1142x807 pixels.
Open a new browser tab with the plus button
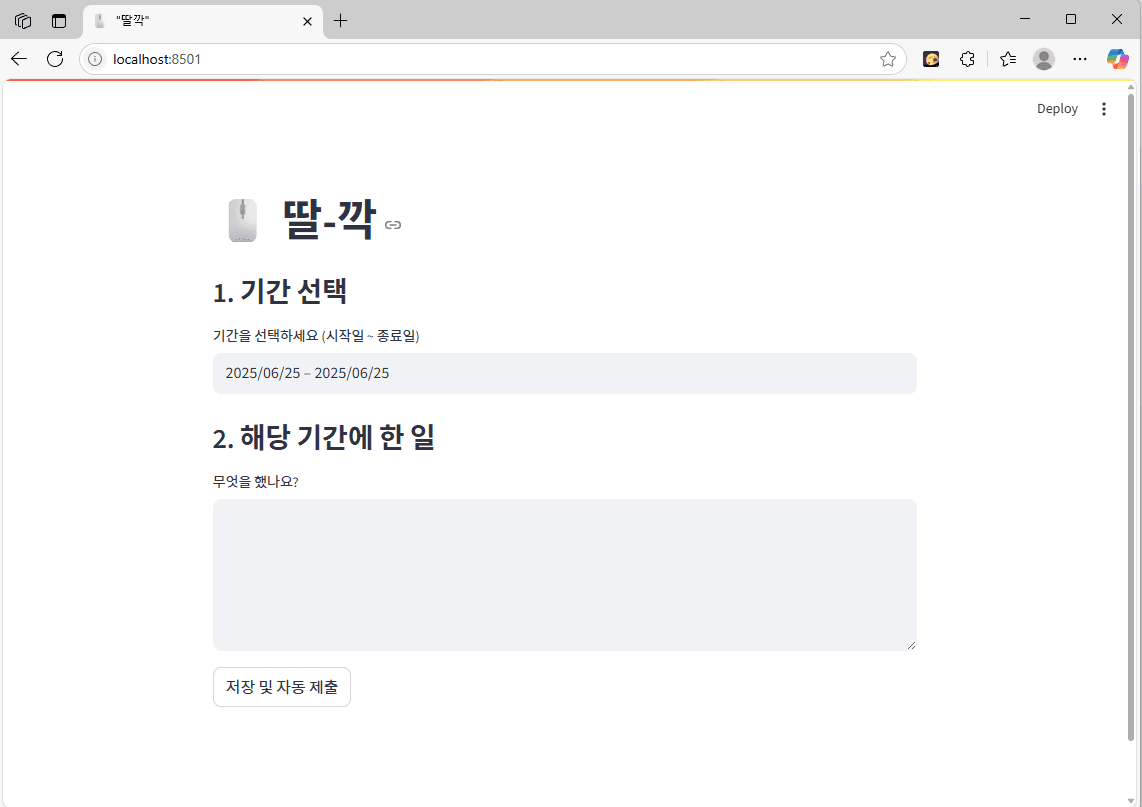[x=341, y=20]
